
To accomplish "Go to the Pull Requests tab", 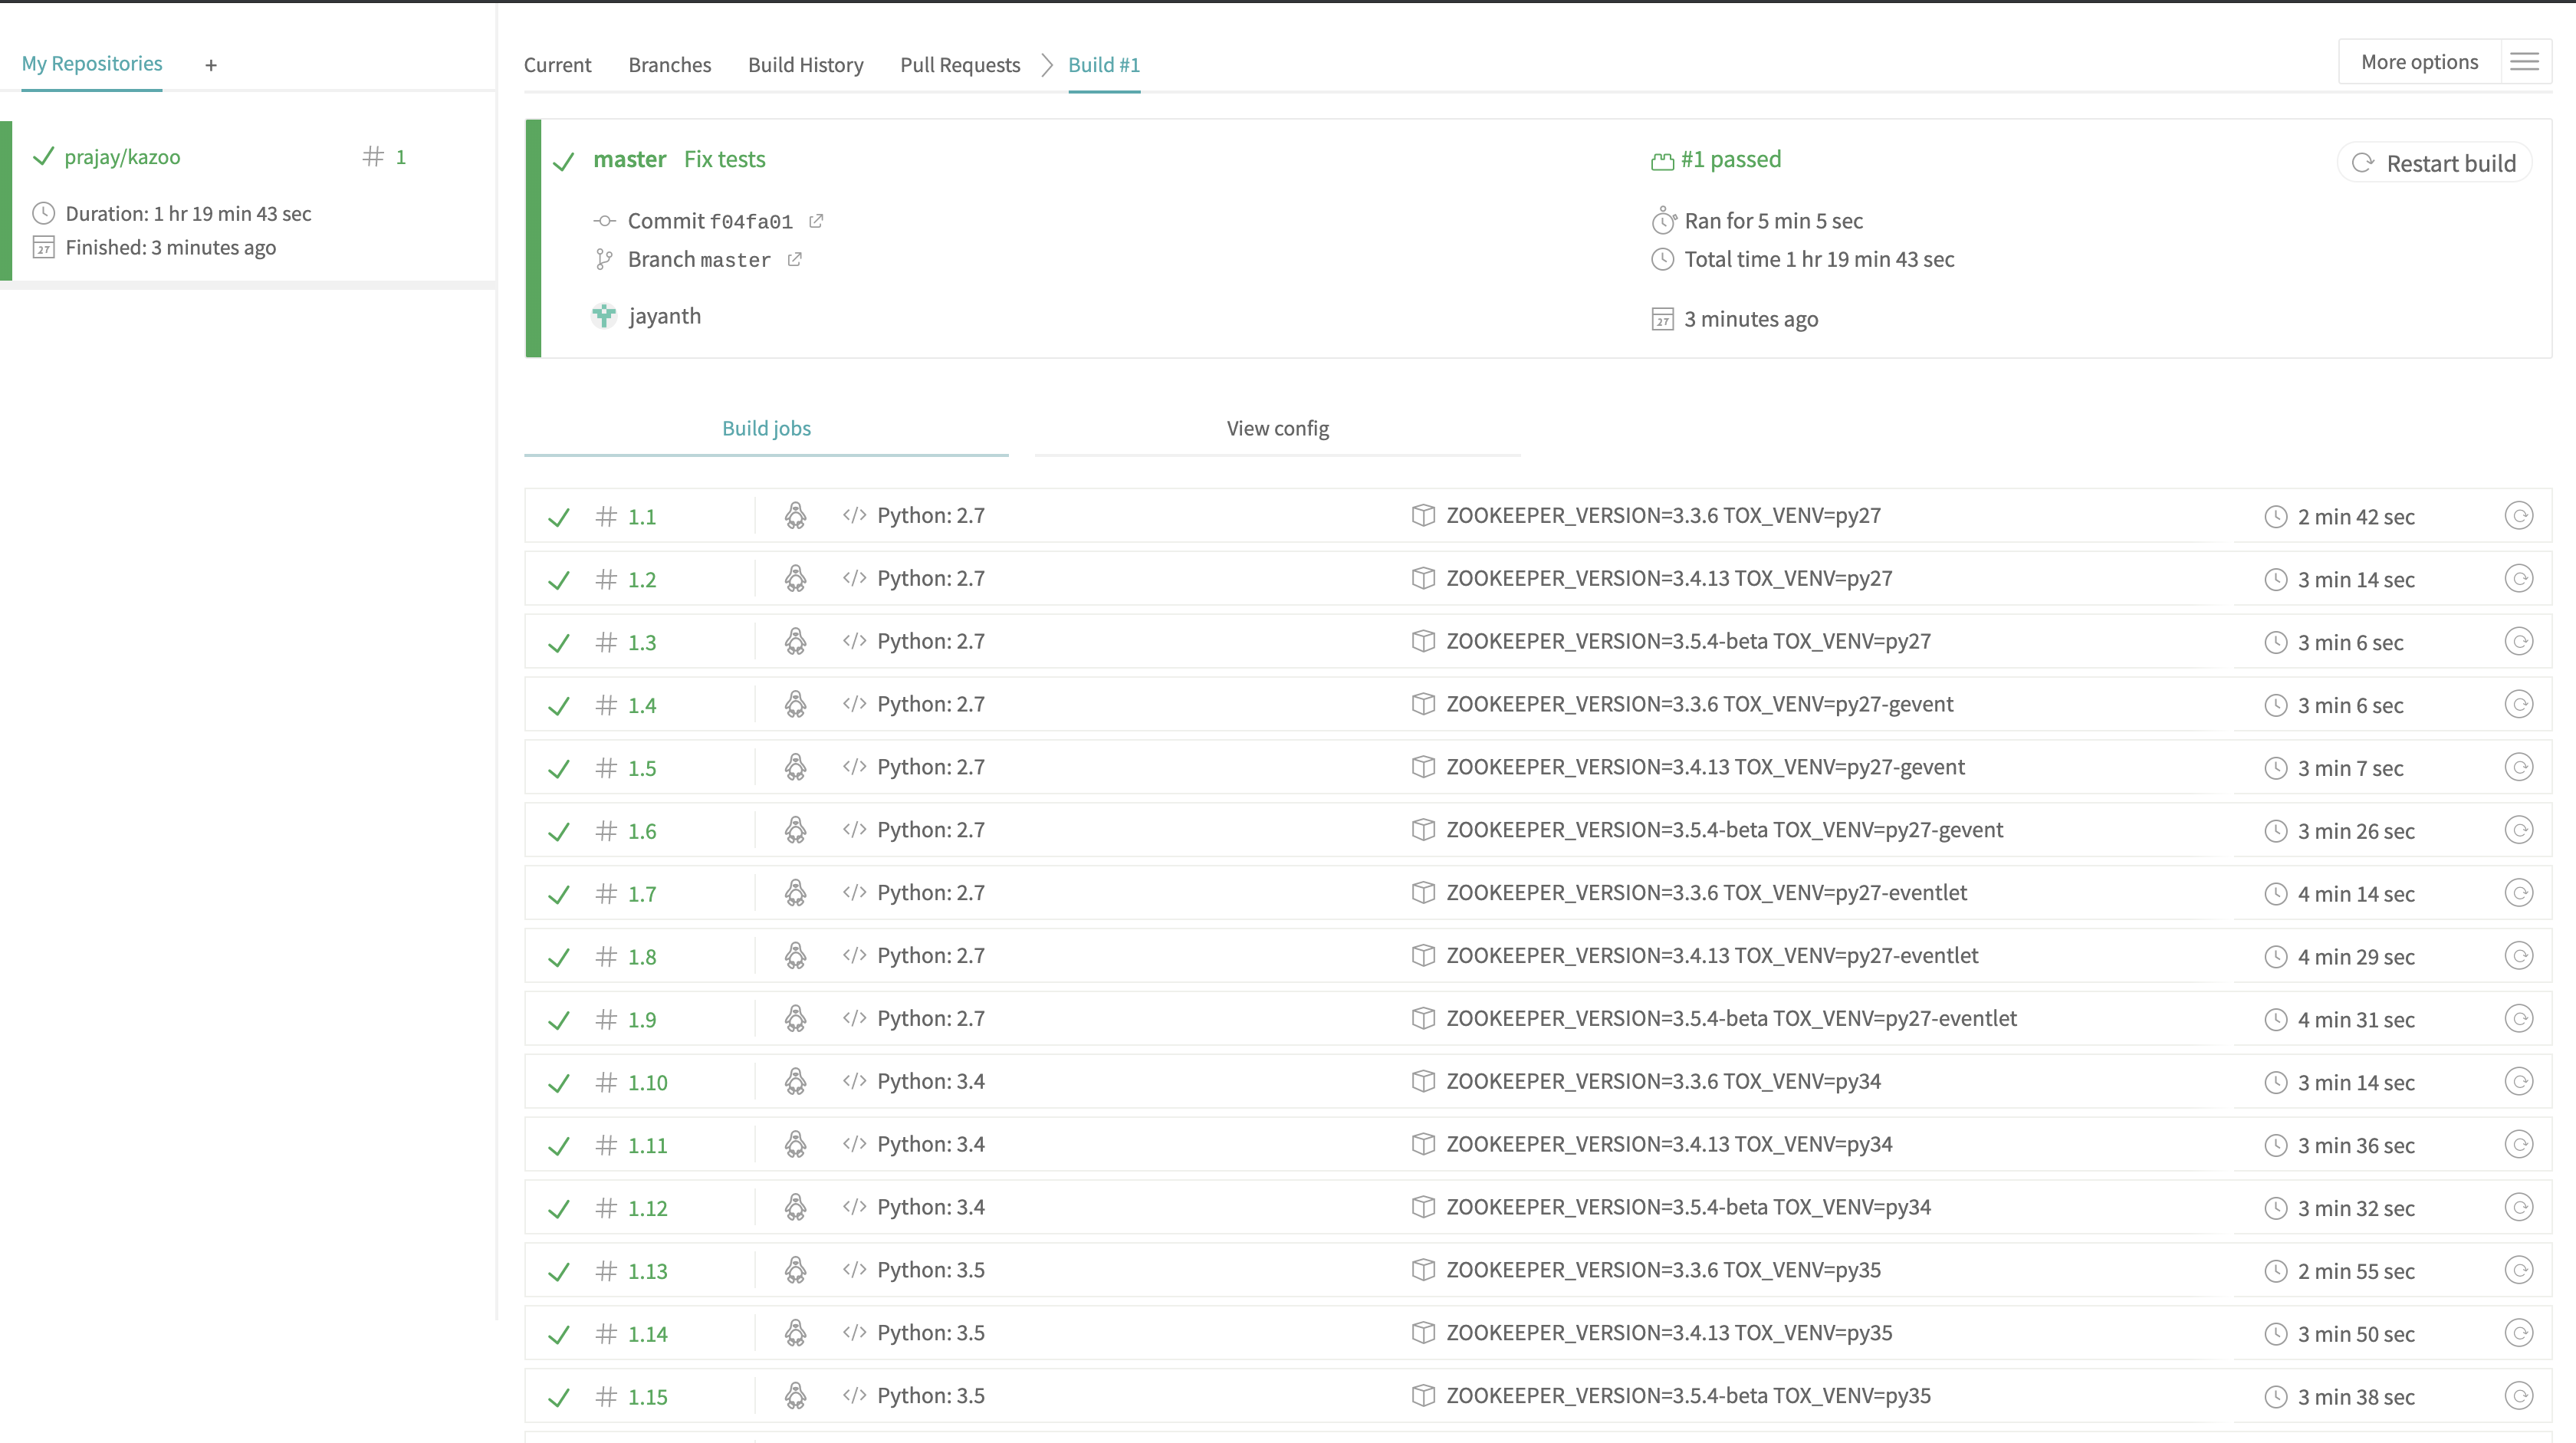I will click(959, 65).
